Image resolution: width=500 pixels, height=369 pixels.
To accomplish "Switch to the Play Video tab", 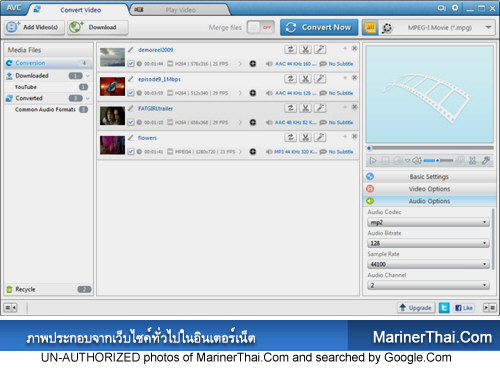I will click(x=181, y=10).
